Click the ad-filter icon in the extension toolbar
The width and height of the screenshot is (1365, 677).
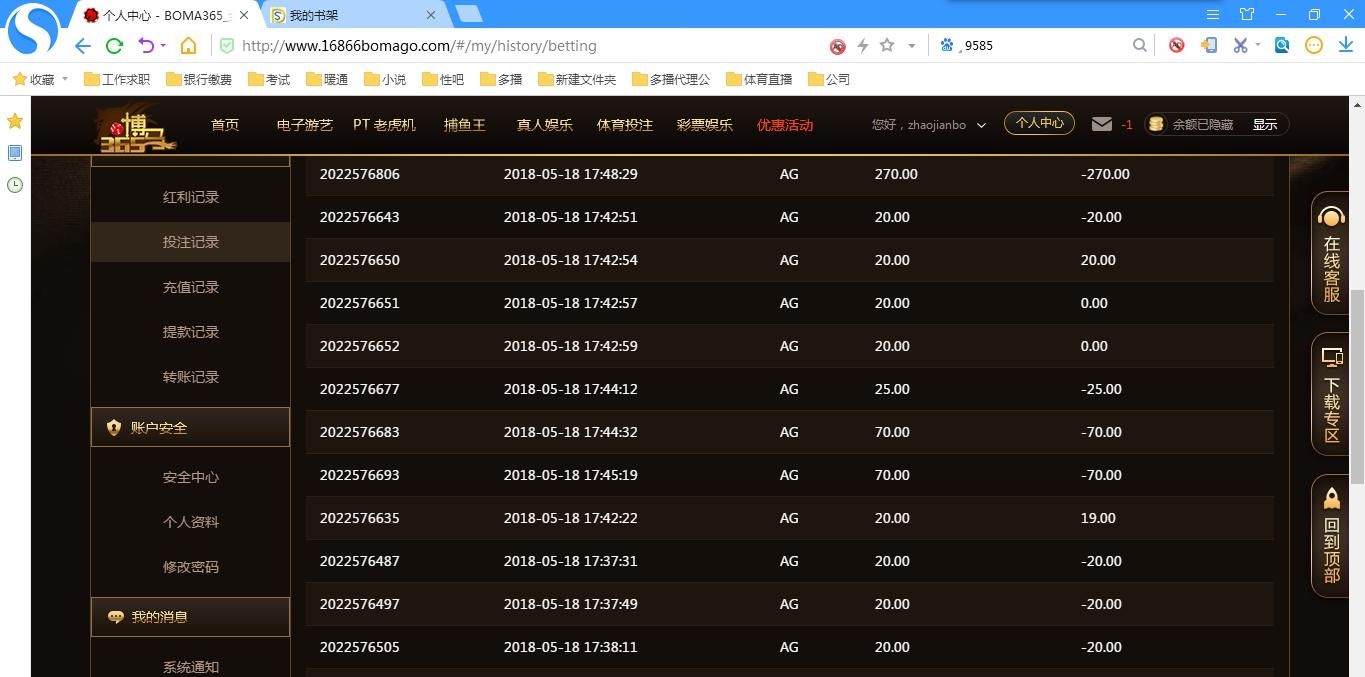coord(1177,46)
